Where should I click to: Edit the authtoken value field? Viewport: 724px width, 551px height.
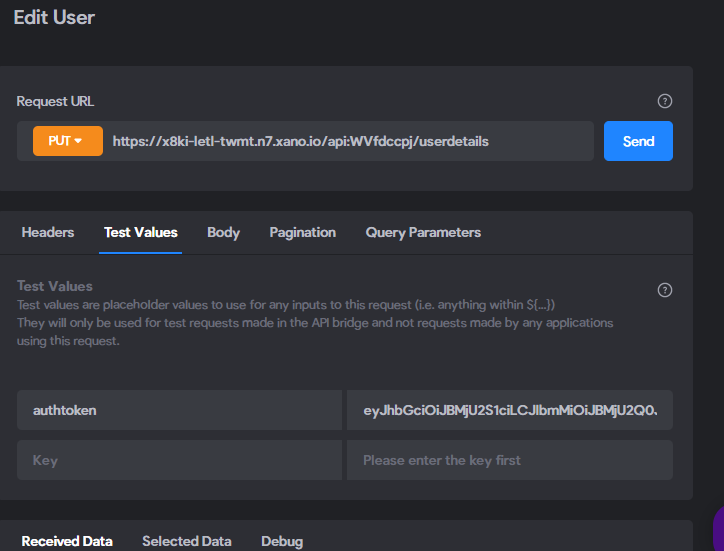point(510,410)
